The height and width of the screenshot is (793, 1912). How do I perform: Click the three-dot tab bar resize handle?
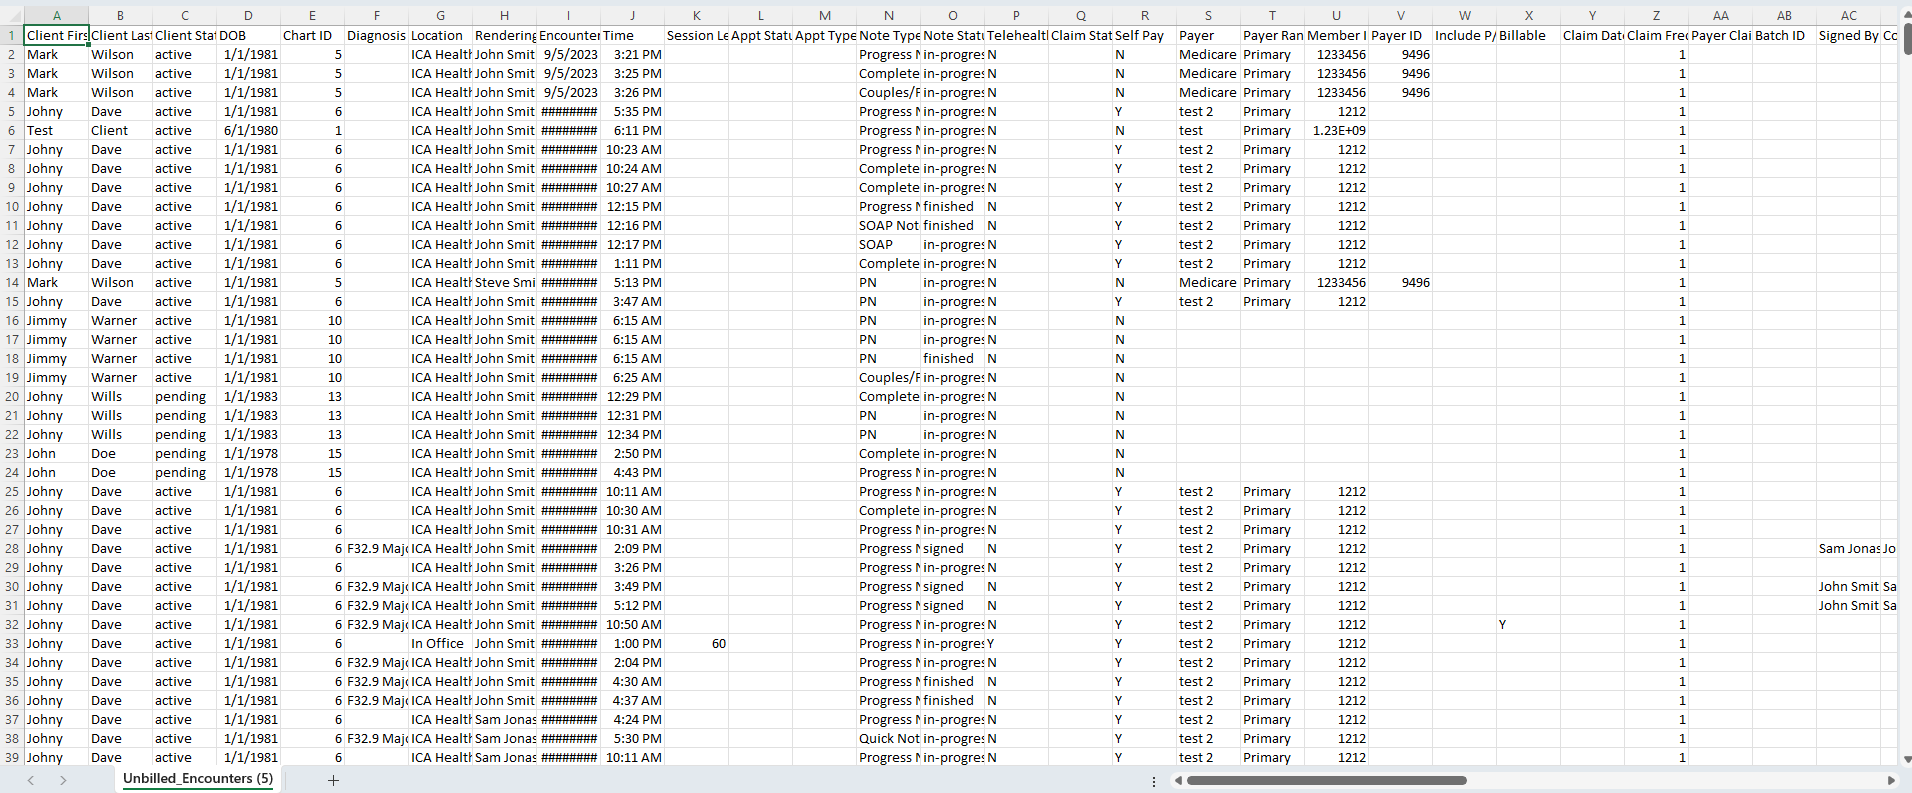[x=1154, y=781]
